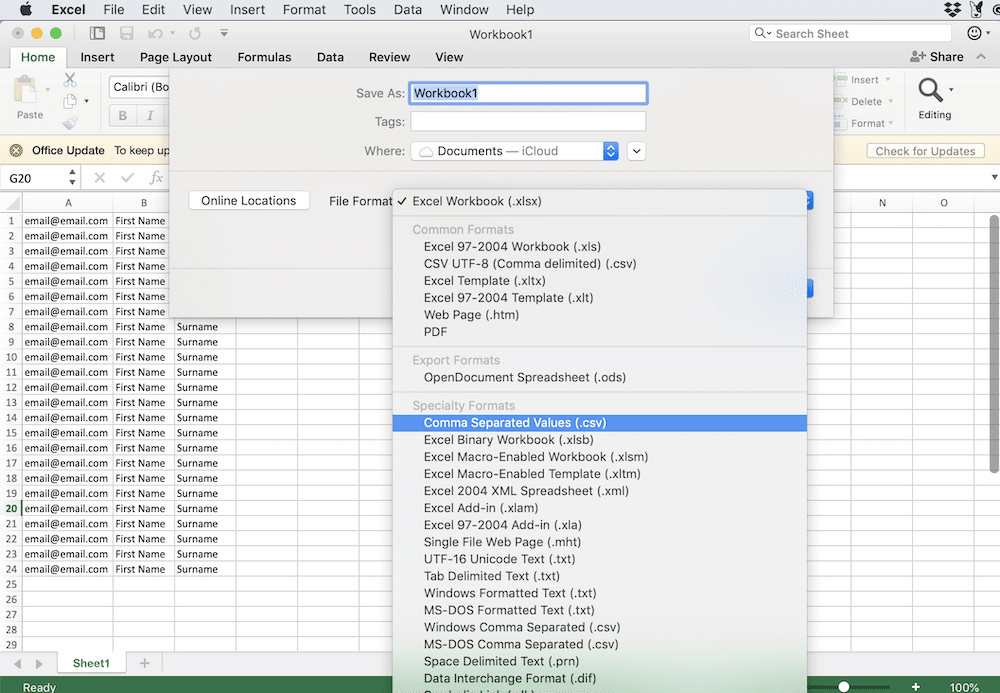Open the Tools menu in the menu bar
The width and height of the screenshot is (1000, 693).
pyautogui.click(x=359, y=10)
